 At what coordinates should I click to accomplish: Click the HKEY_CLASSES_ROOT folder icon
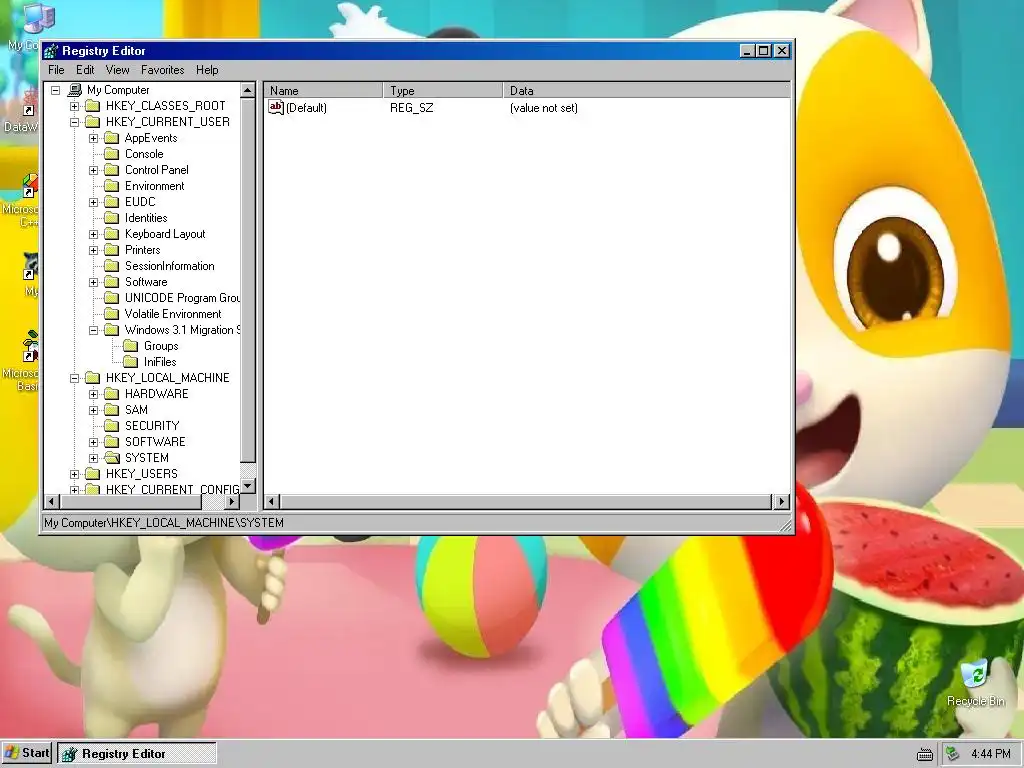93,106
